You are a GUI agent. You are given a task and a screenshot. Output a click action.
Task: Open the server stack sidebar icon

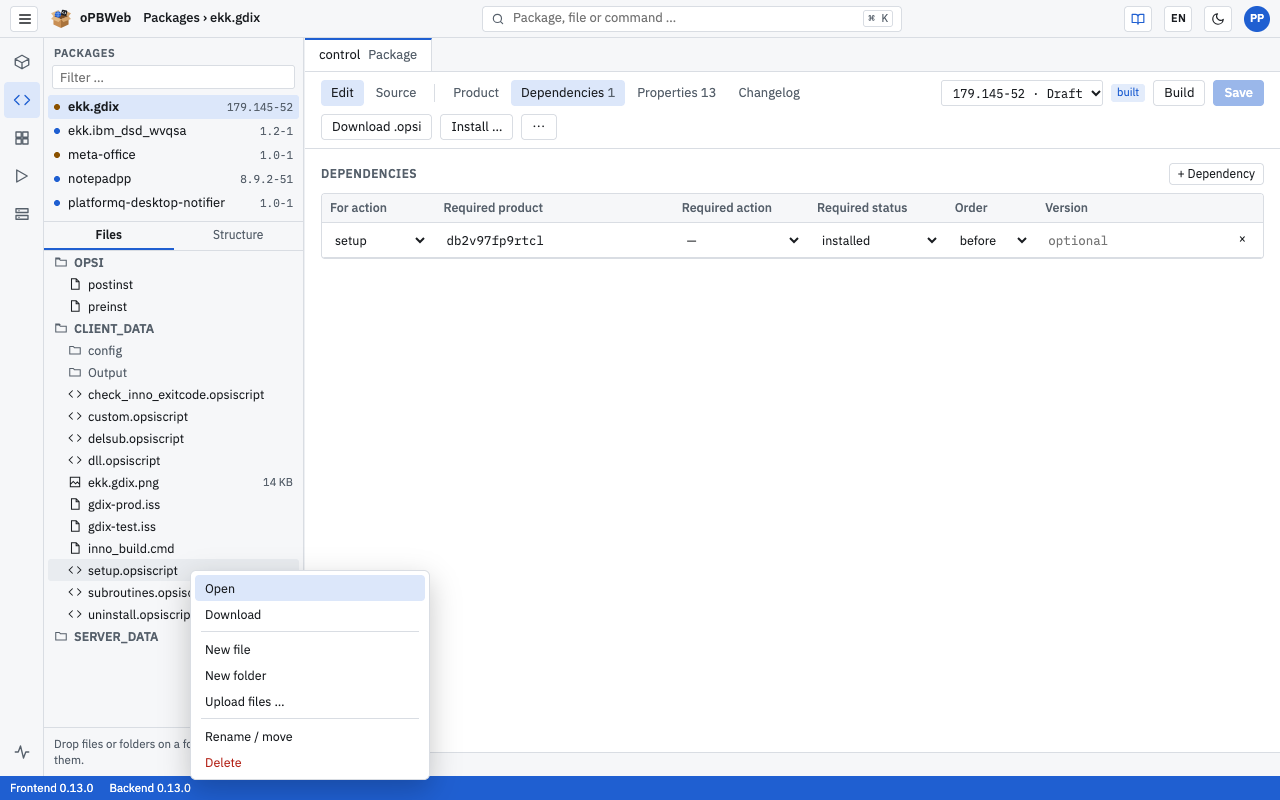(x=22, y=214)
